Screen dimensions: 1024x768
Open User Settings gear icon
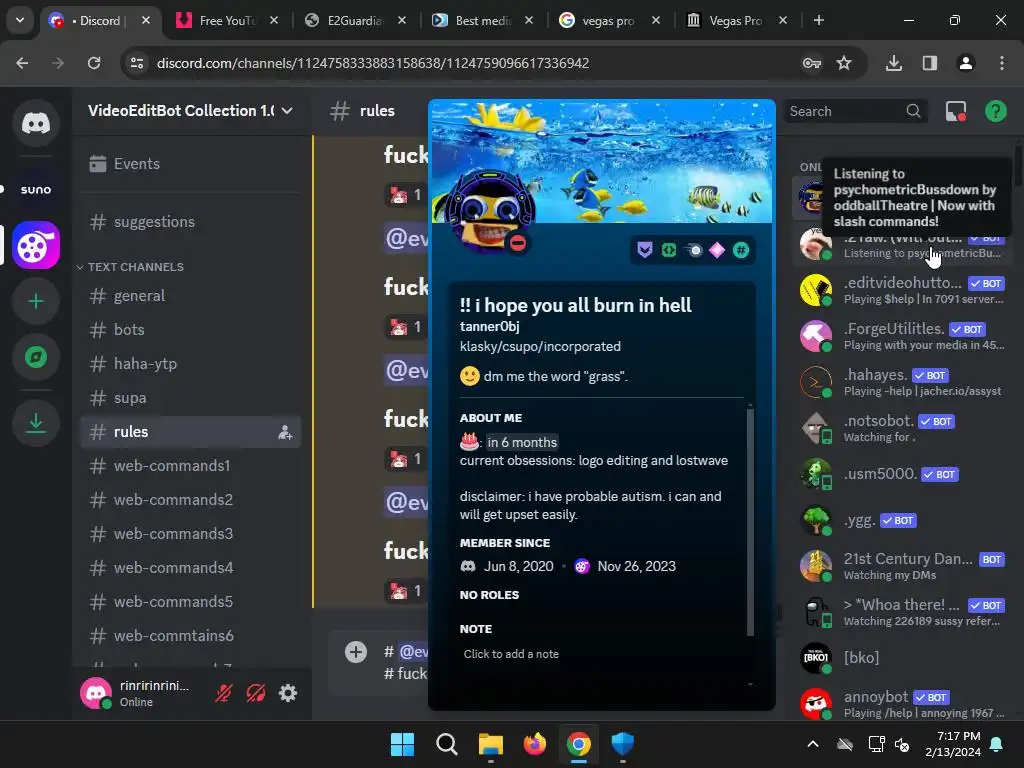pyautogui.click(x=288, y=693)
